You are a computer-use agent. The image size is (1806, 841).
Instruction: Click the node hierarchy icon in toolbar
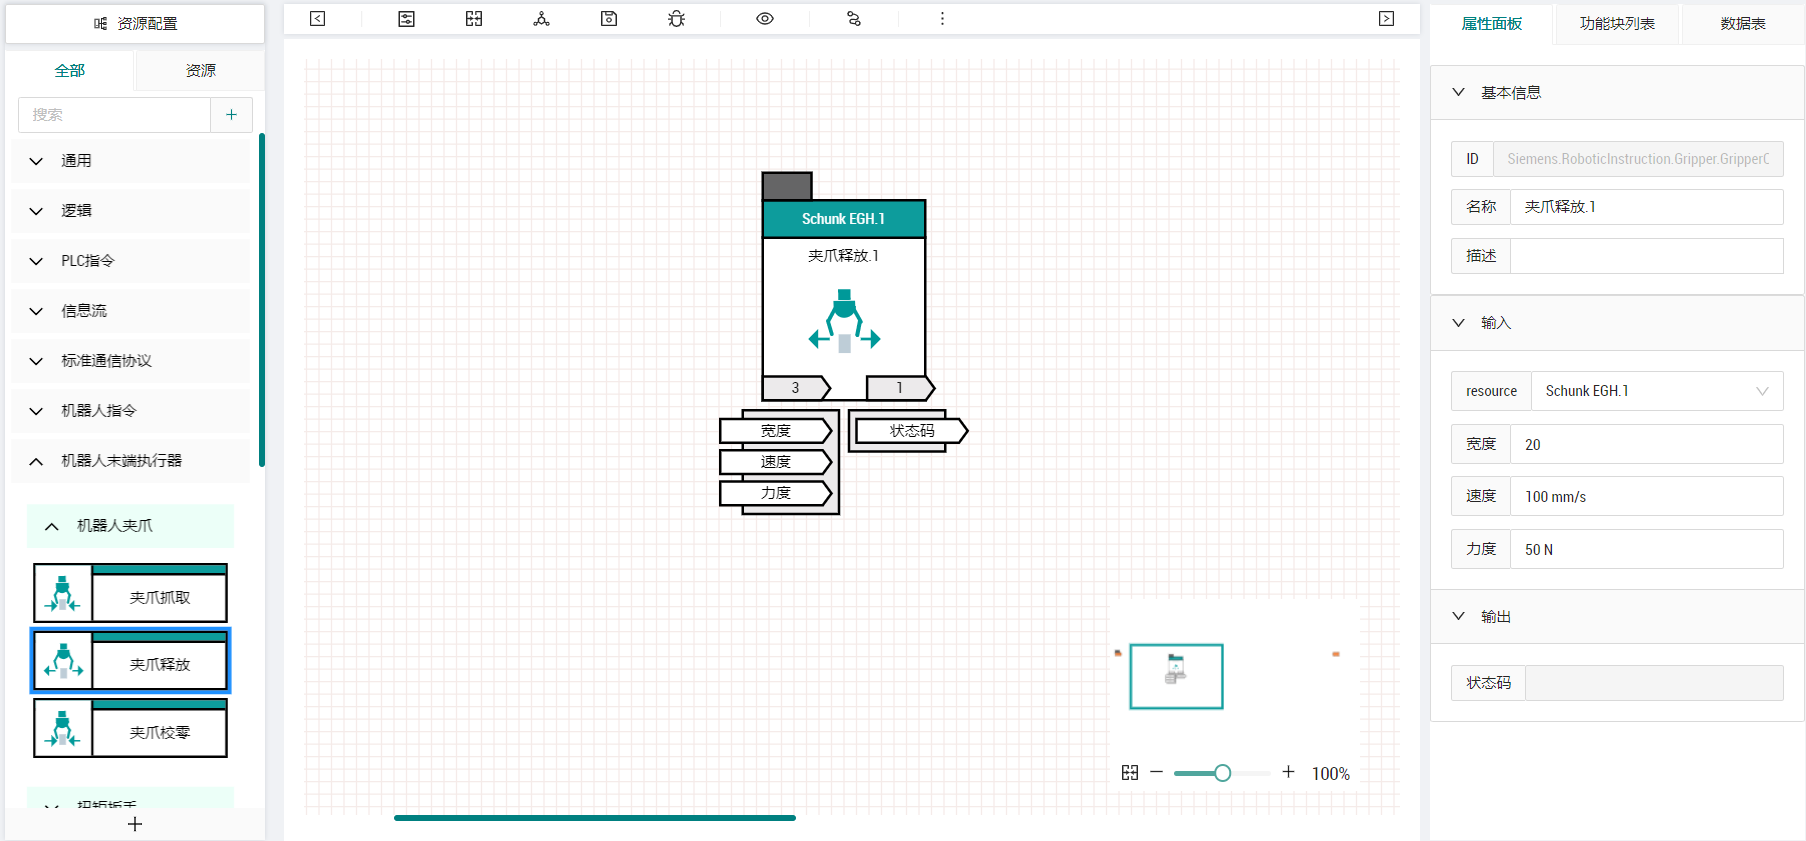tap(541, 19)
